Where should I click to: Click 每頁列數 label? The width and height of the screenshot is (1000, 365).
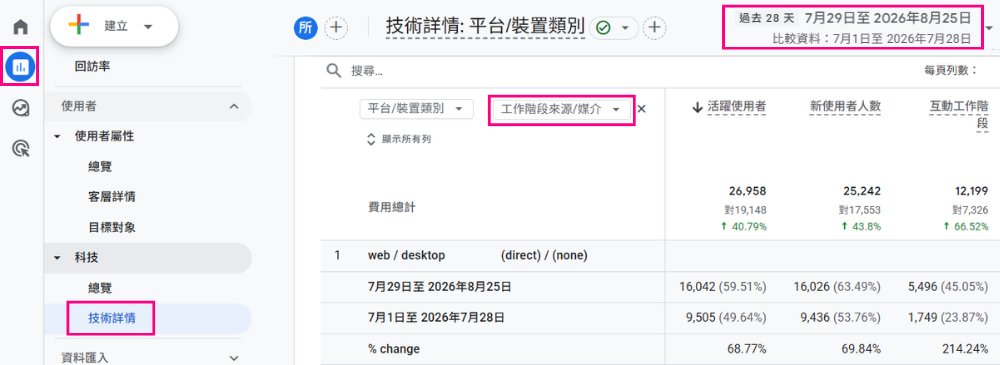(x=950, y=70)
